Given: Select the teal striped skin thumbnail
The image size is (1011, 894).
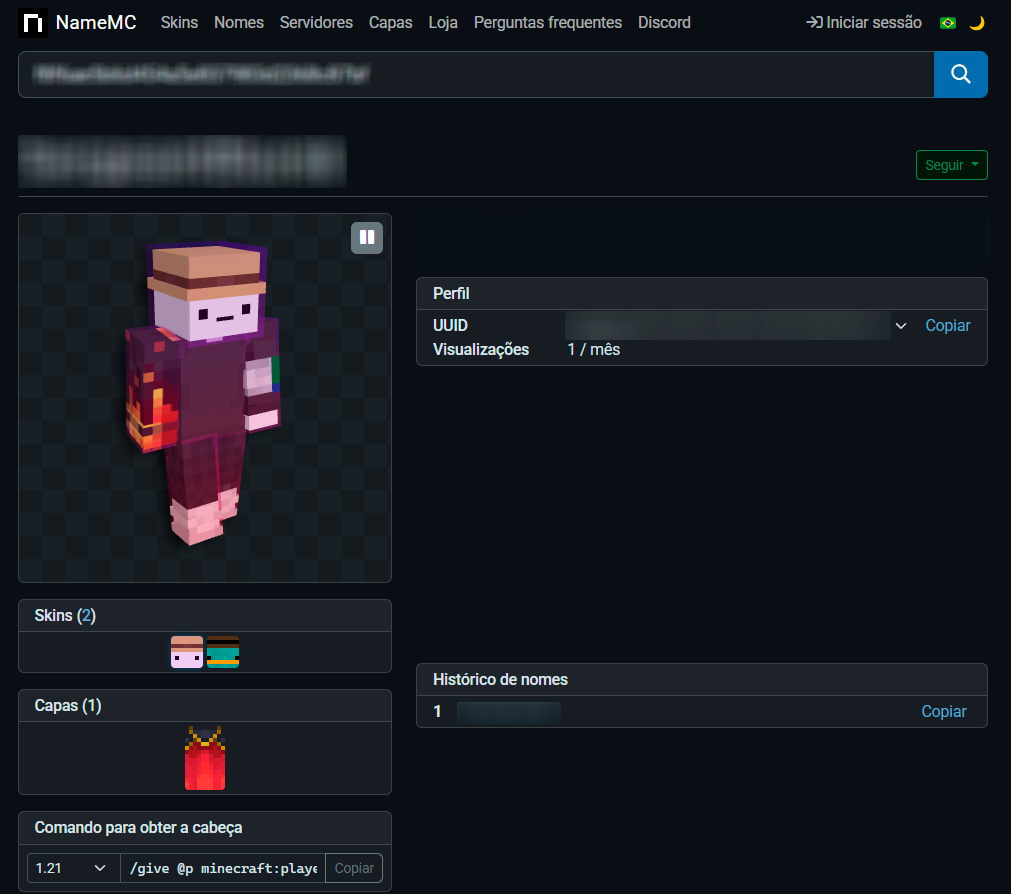Looking at the screenshot, I should click(223, 652).
